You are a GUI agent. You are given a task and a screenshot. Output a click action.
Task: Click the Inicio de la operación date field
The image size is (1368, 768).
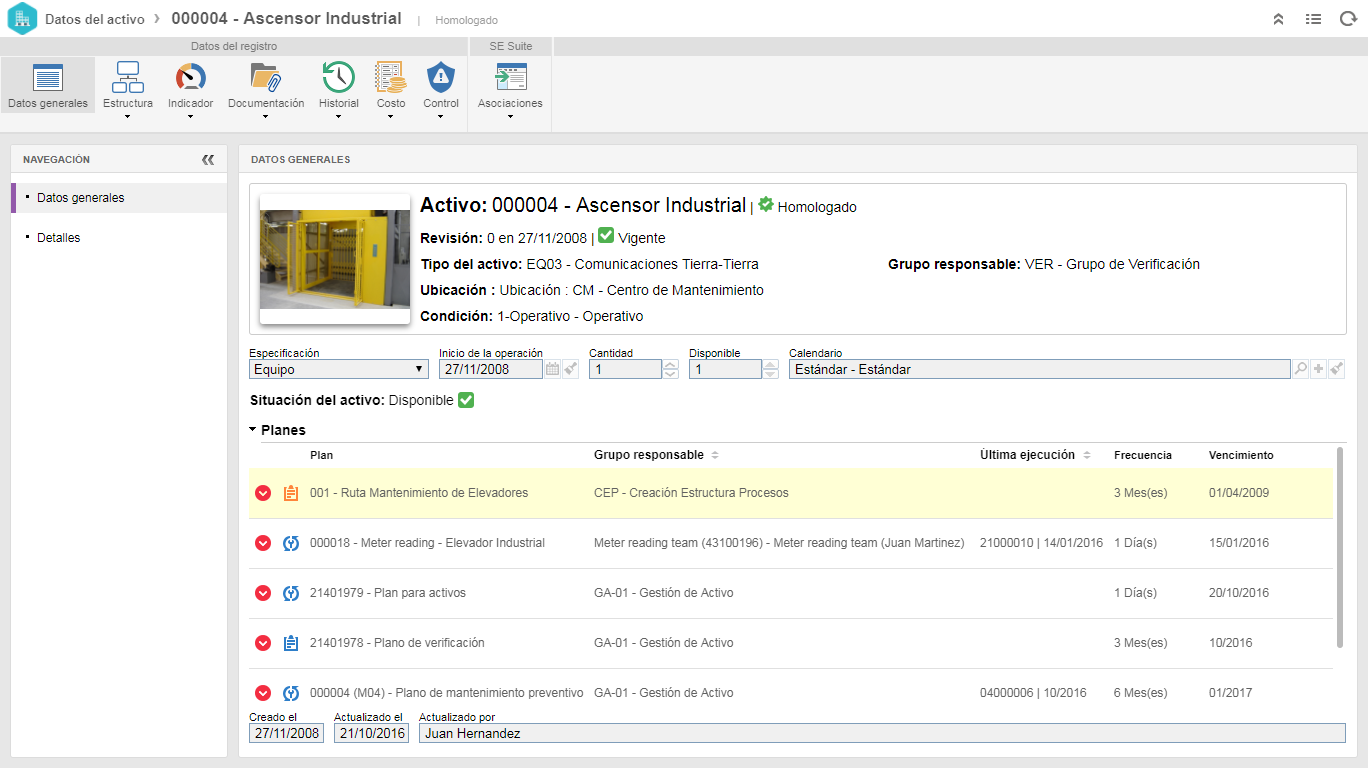[x=490, y=369]
